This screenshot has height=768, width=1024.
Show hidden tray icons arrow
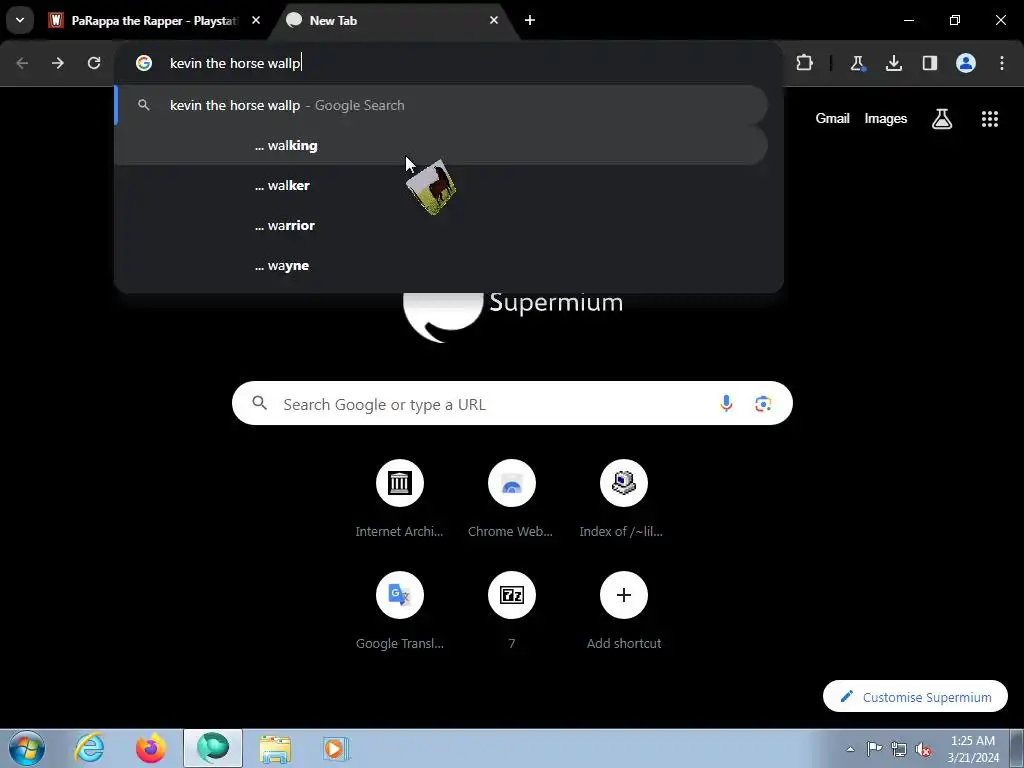click(x=850, y=749)
